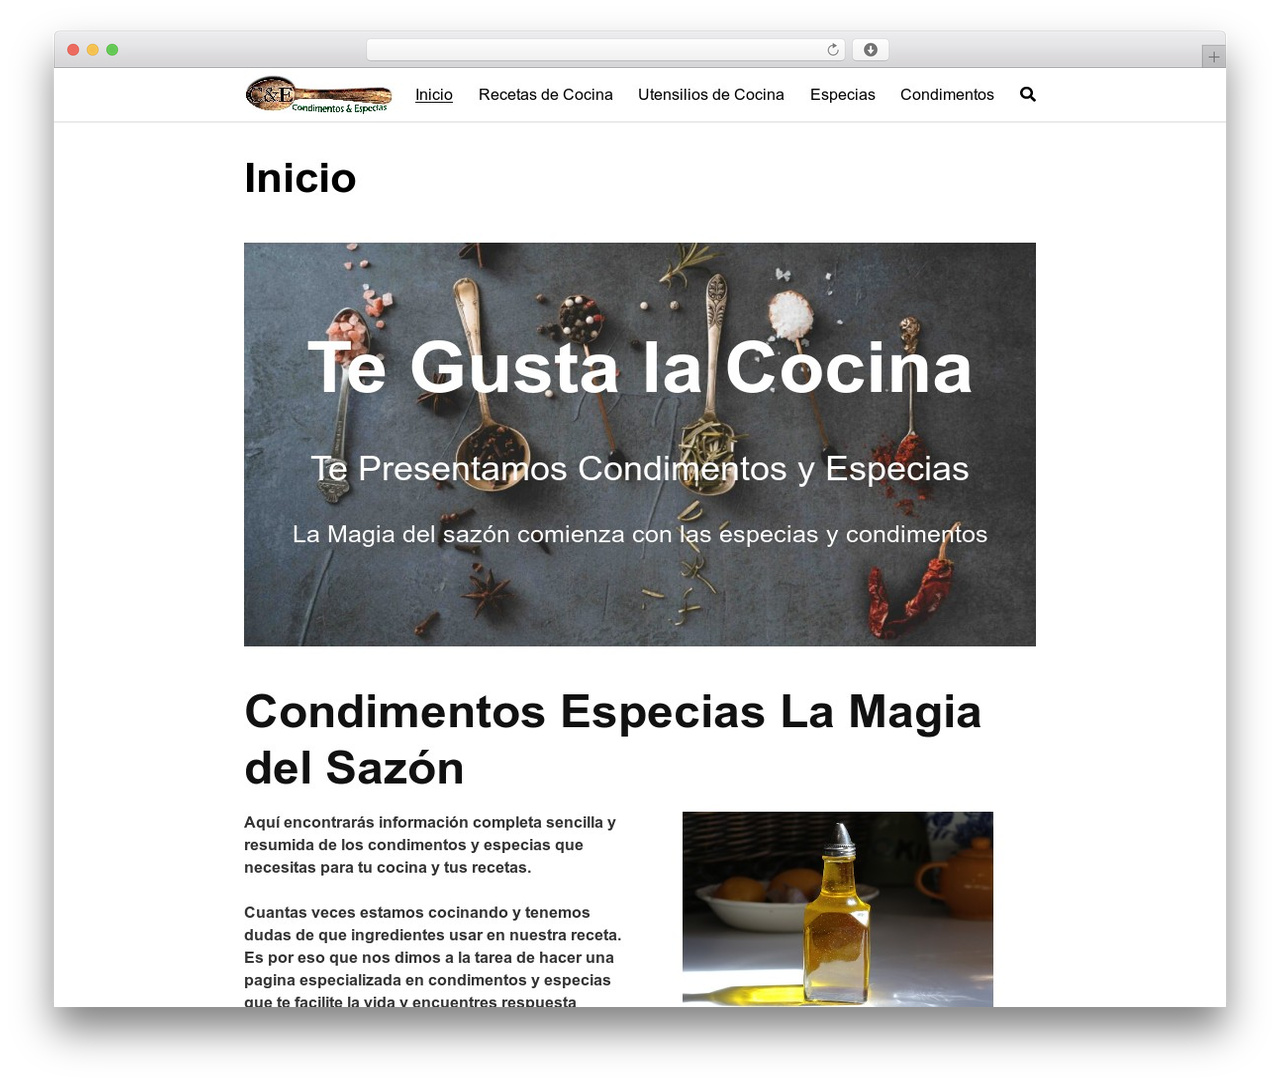
Task: Minimize window with yellow button
Action: click(x=93, y=50)
